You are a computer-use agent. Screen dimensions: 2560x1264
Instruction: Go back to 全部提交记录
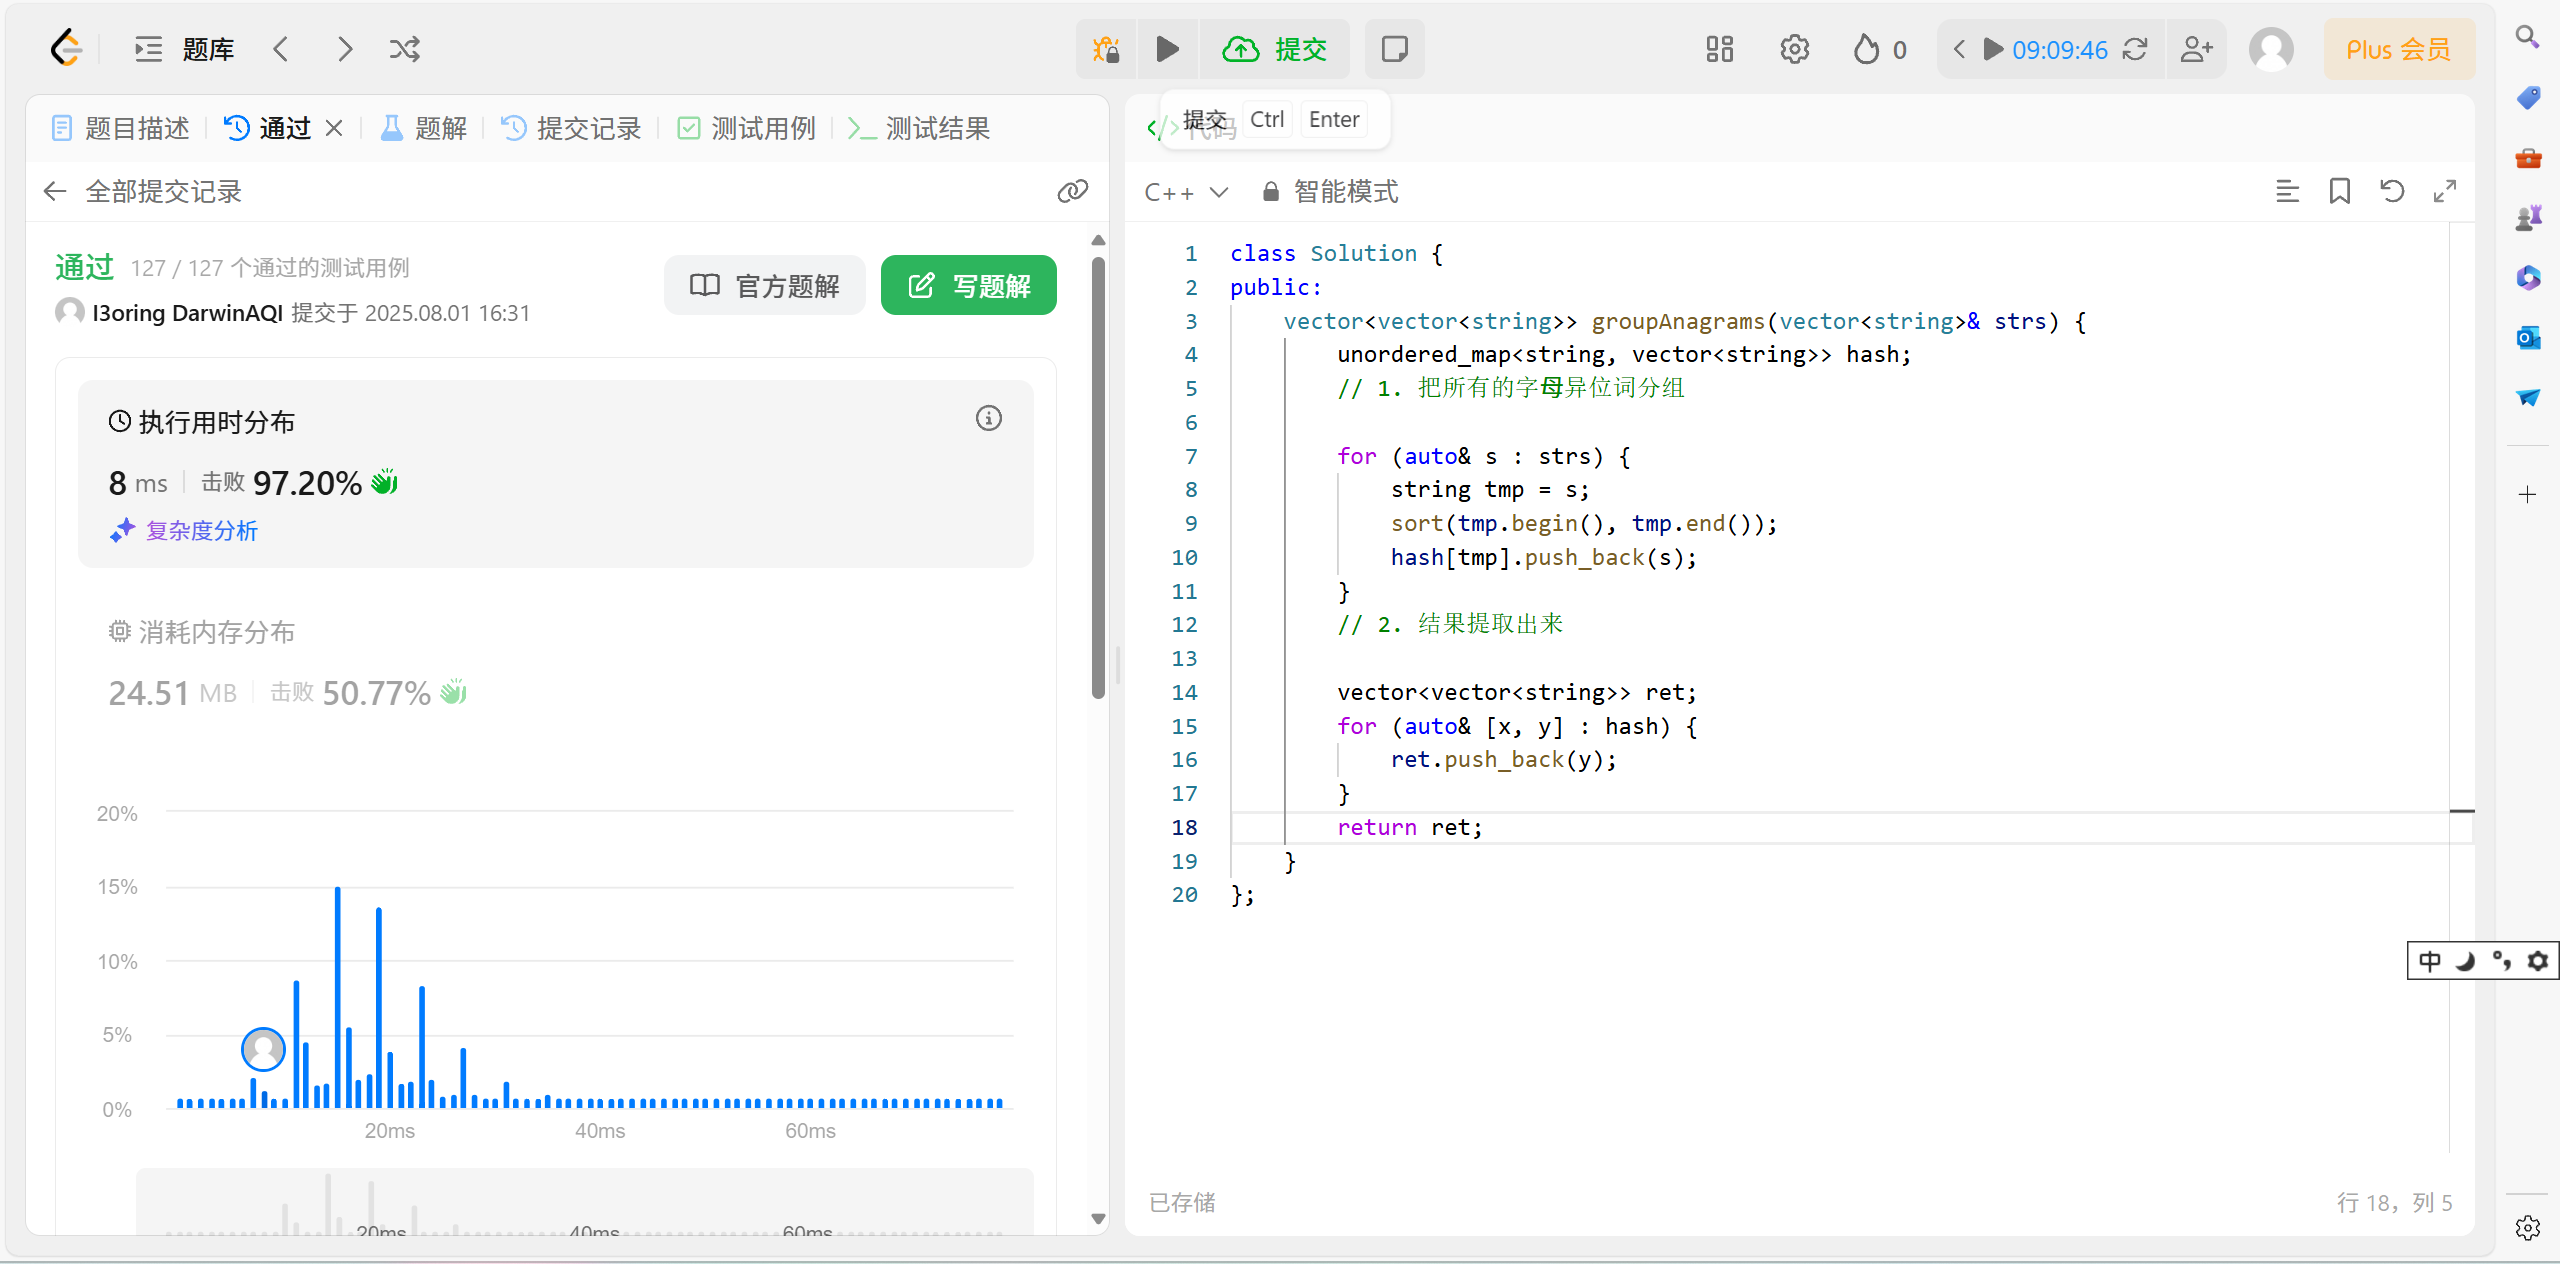(143, 191)
